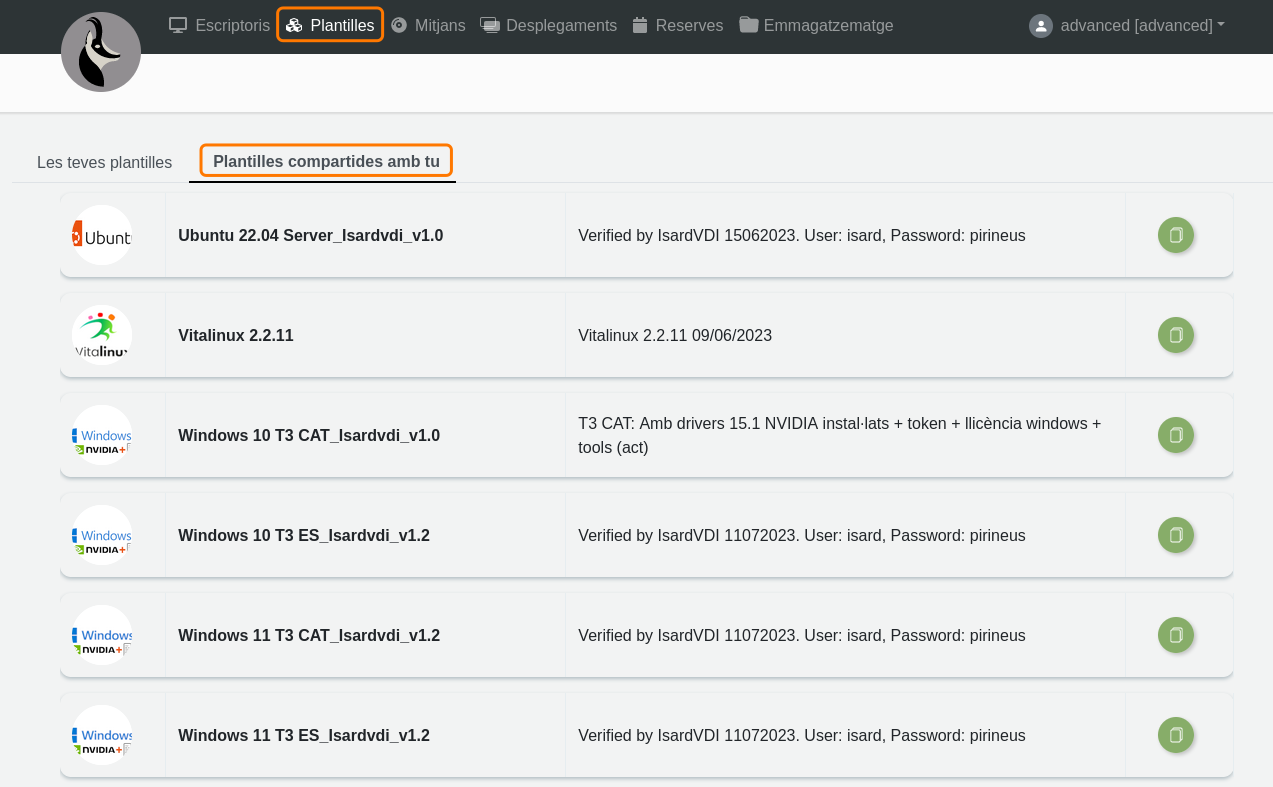
Task: Go to the Reserves section
Action: click(x=678, y=25)
